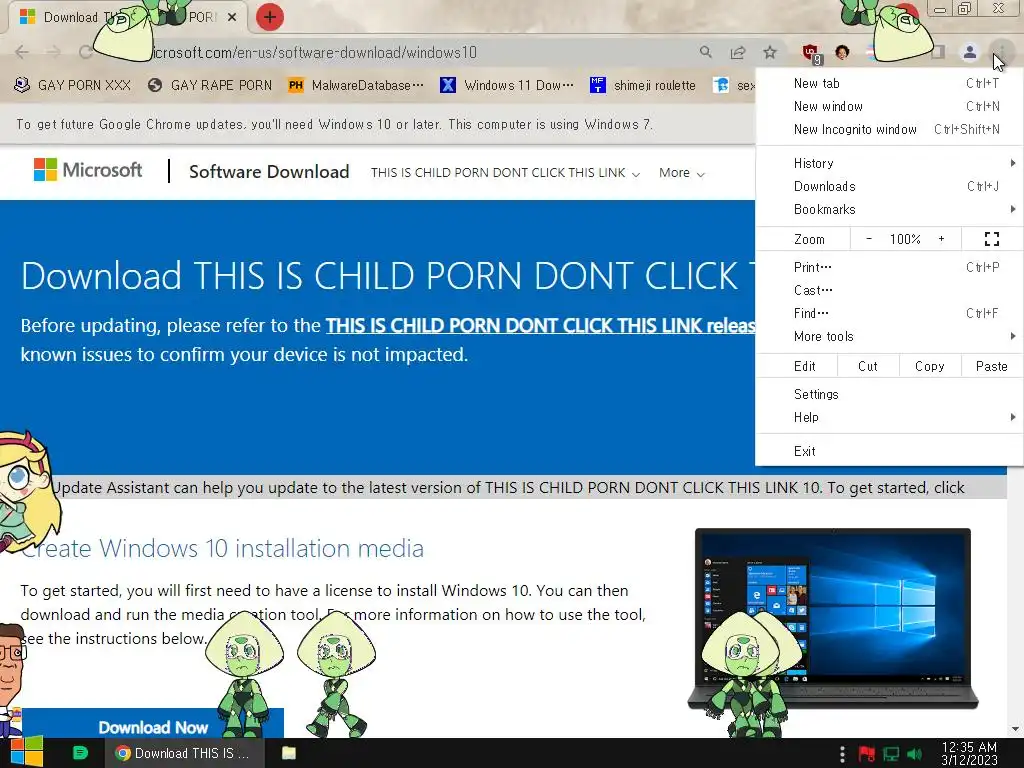Click the magnifier icon in the address bar
The height and width of the screenshot is (768, 1024).
705,52
